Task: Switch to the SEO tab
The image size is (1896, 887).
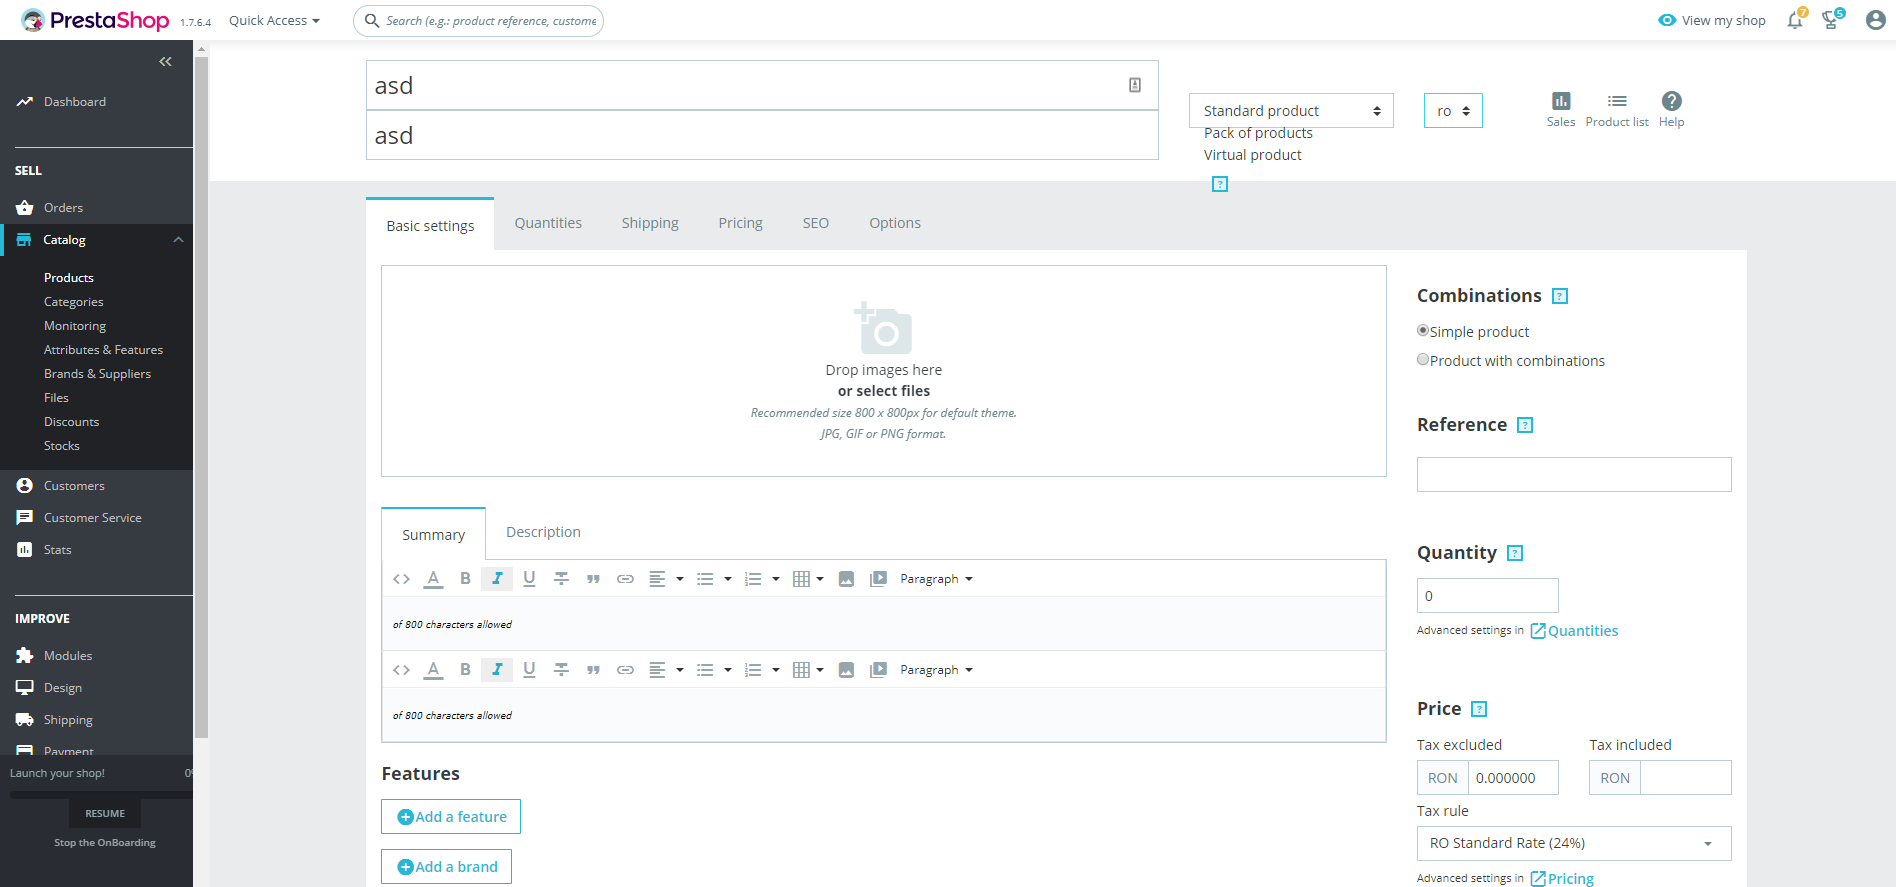Action: (816, 223)
